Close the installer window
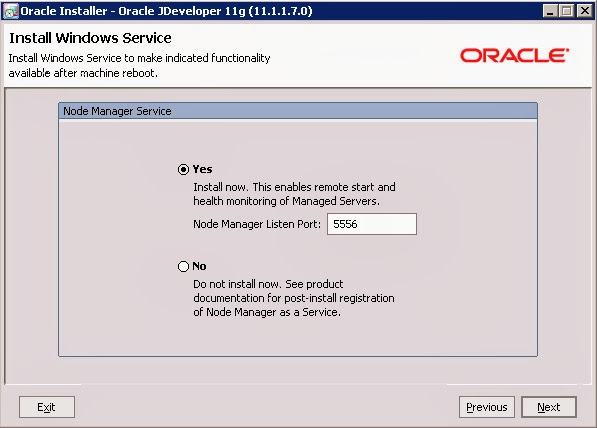 (x=584, y=11)
